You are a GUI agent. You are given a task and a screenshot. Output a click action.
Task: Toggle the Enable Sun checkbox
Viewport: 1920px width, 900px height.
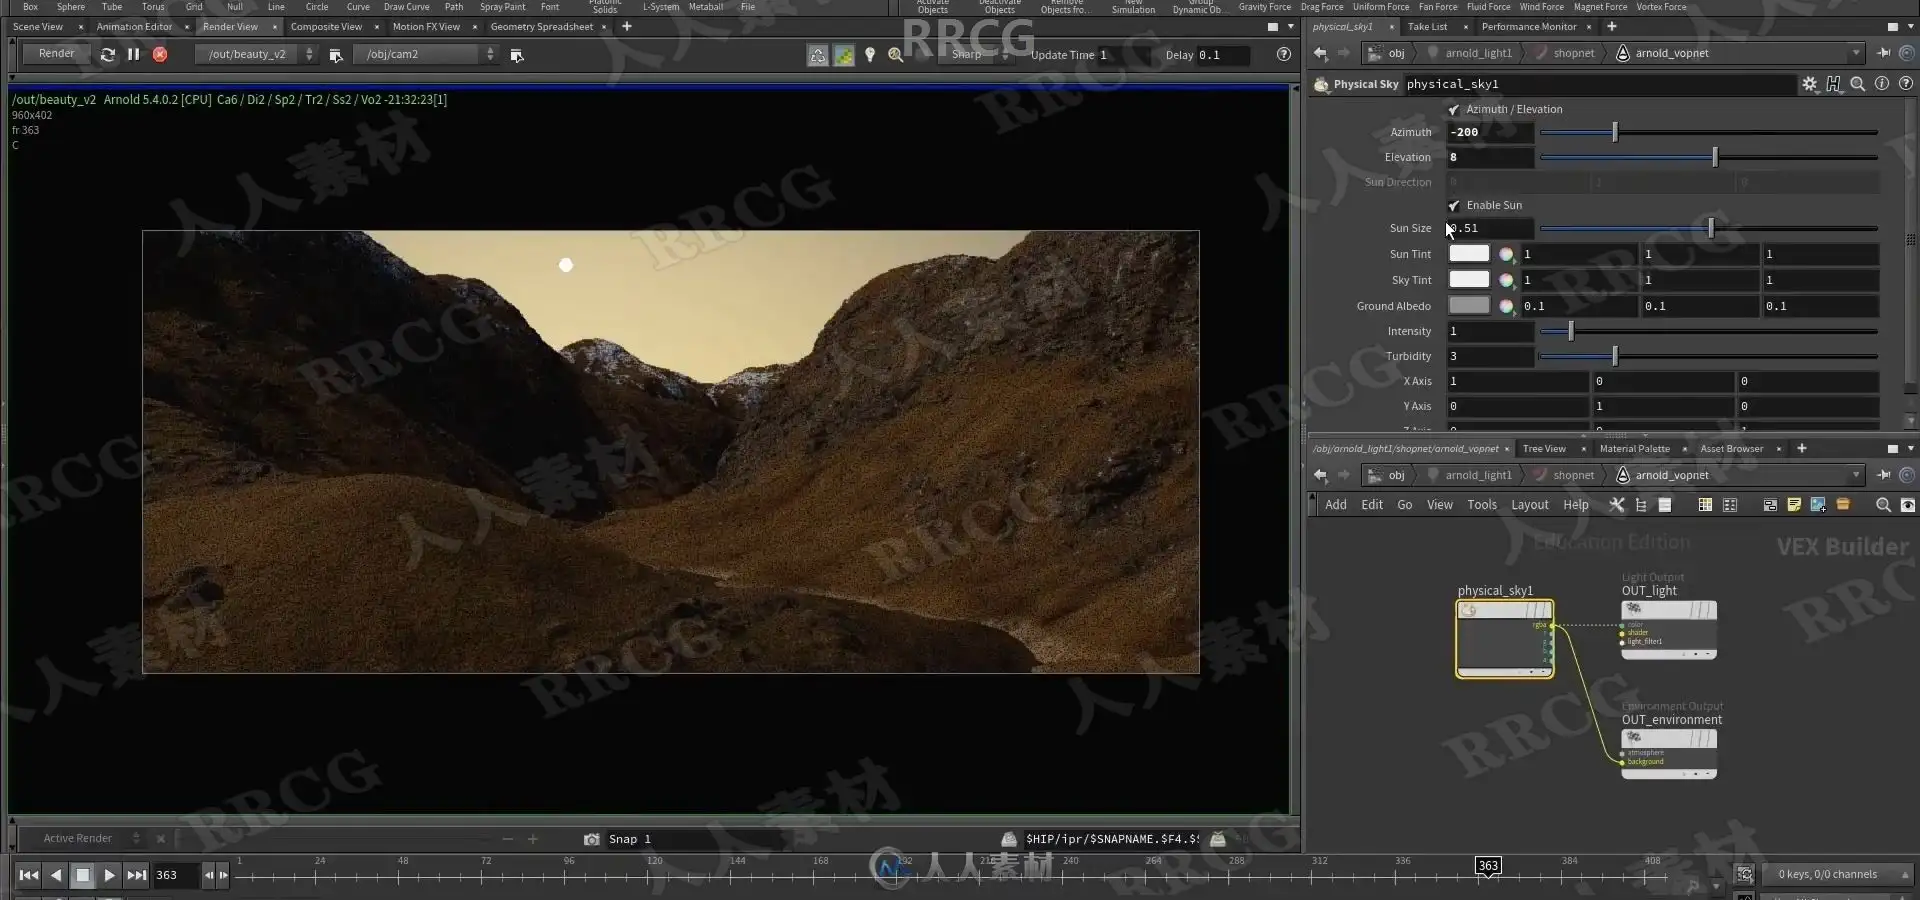pos(1454,205)
